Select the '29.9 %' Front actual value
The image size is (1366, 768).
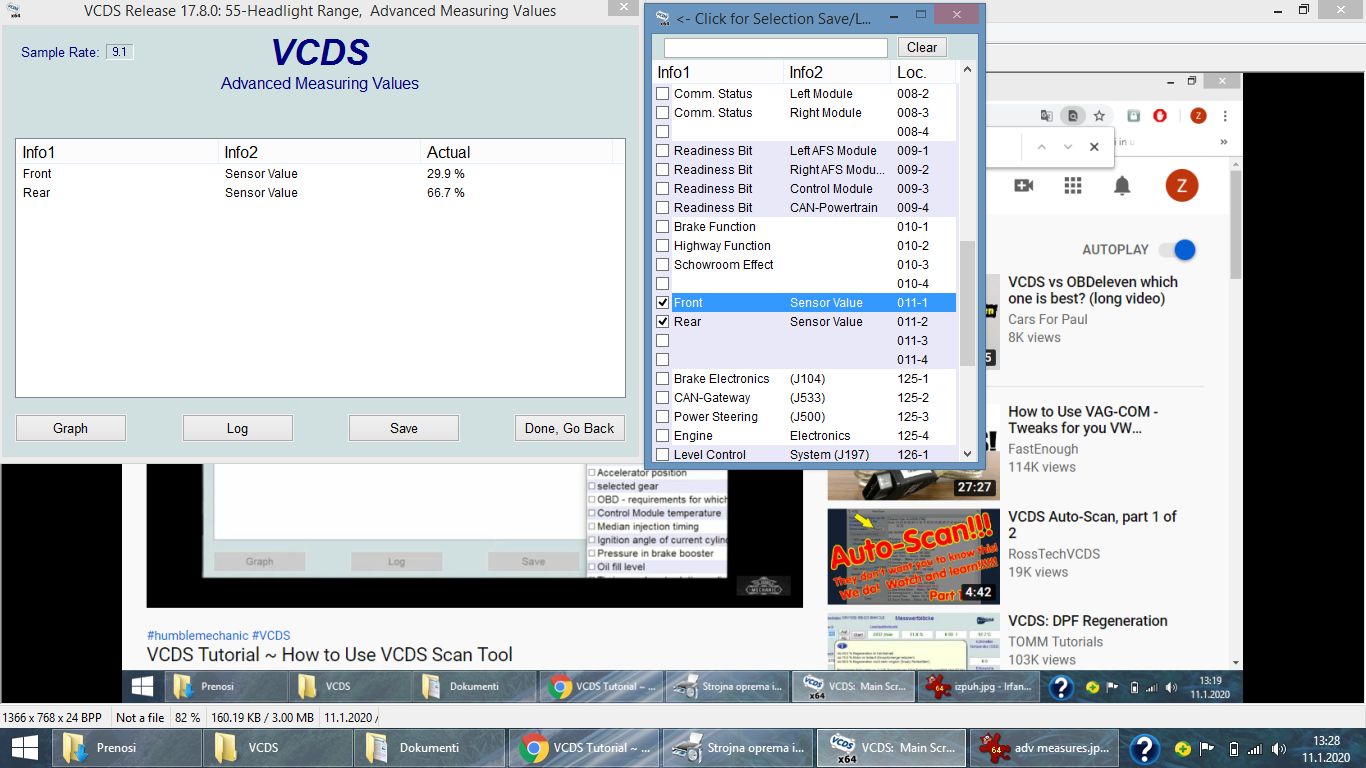click(x=445, y=174)
